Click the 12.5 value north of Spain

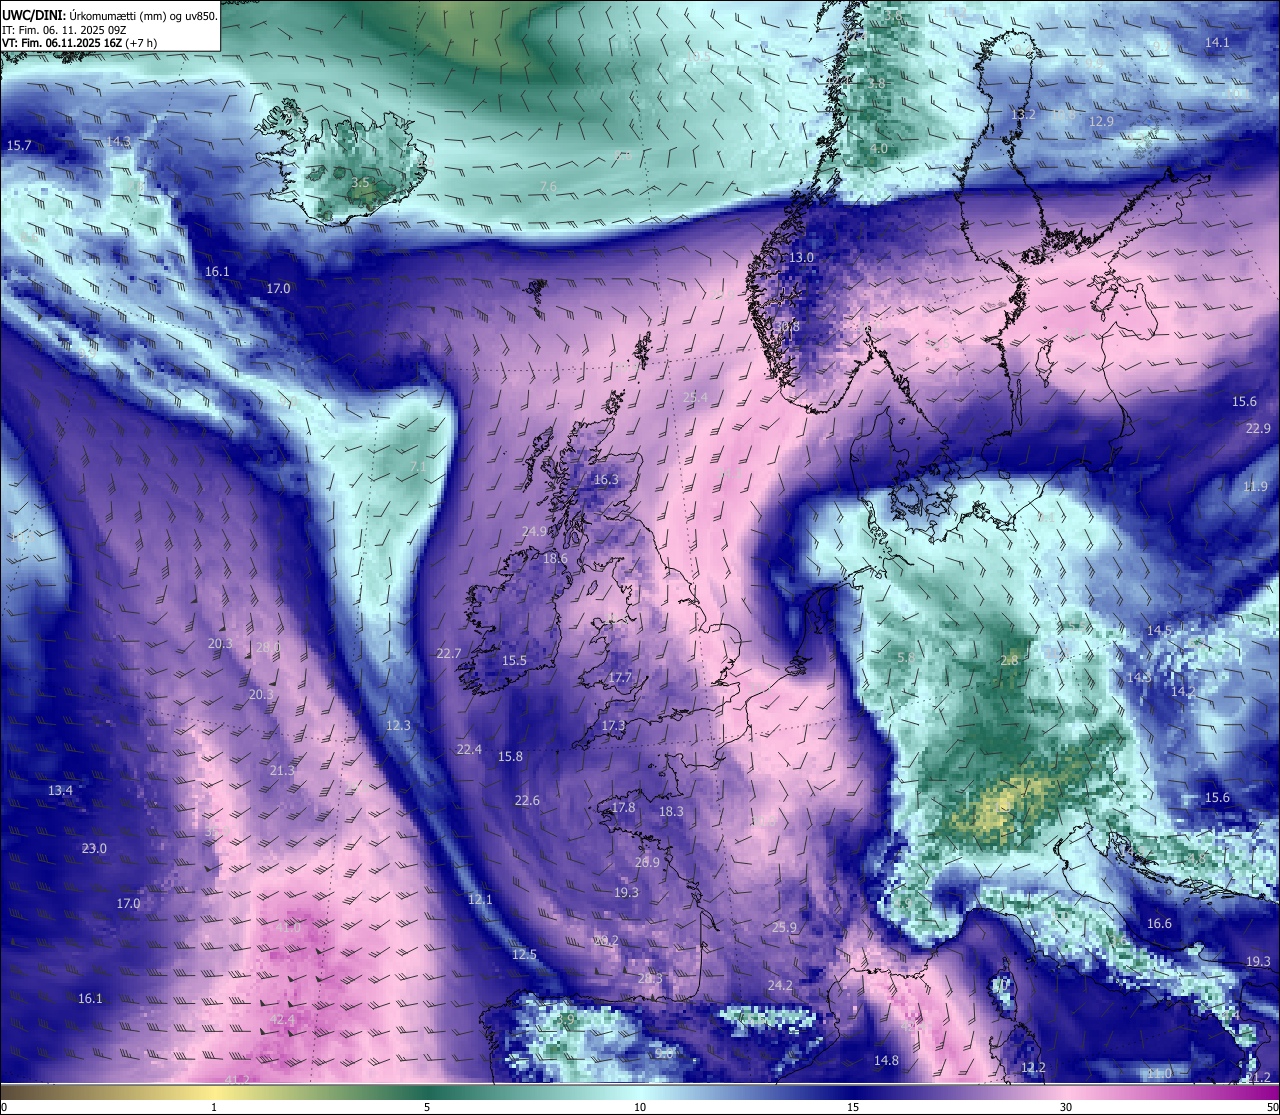524,954
